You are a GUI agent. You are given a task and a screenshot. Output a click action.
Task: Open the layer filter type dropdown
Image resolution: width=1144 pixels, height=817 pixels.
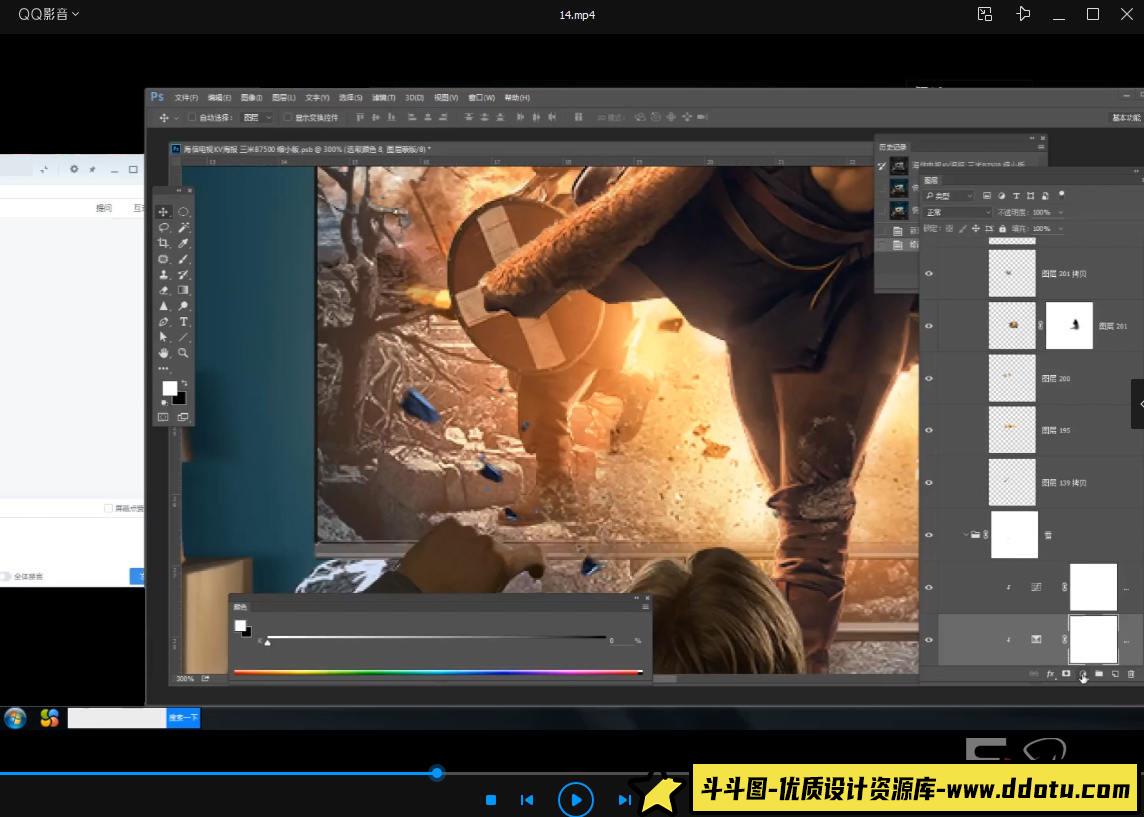coord(949,195)
